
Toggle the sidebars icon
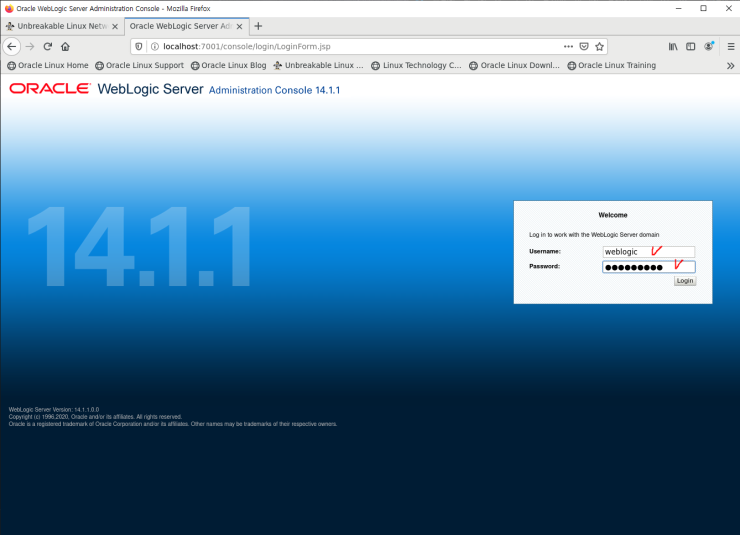[690, 46]
